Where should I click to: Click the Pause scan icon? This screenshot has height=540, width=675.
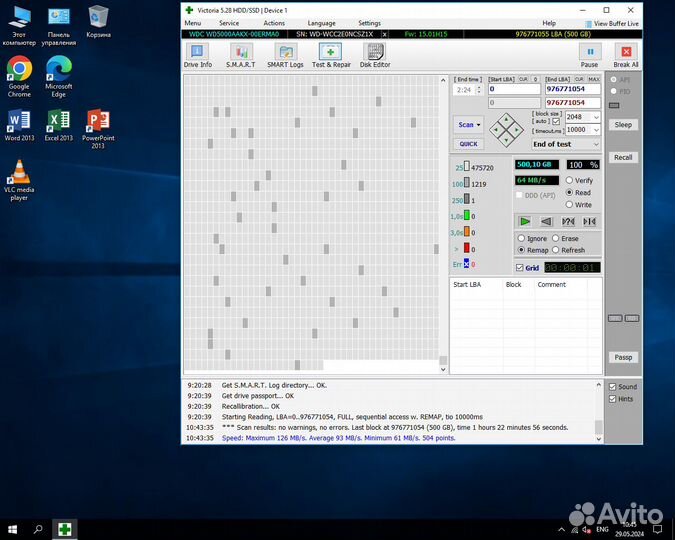(589, 55)
